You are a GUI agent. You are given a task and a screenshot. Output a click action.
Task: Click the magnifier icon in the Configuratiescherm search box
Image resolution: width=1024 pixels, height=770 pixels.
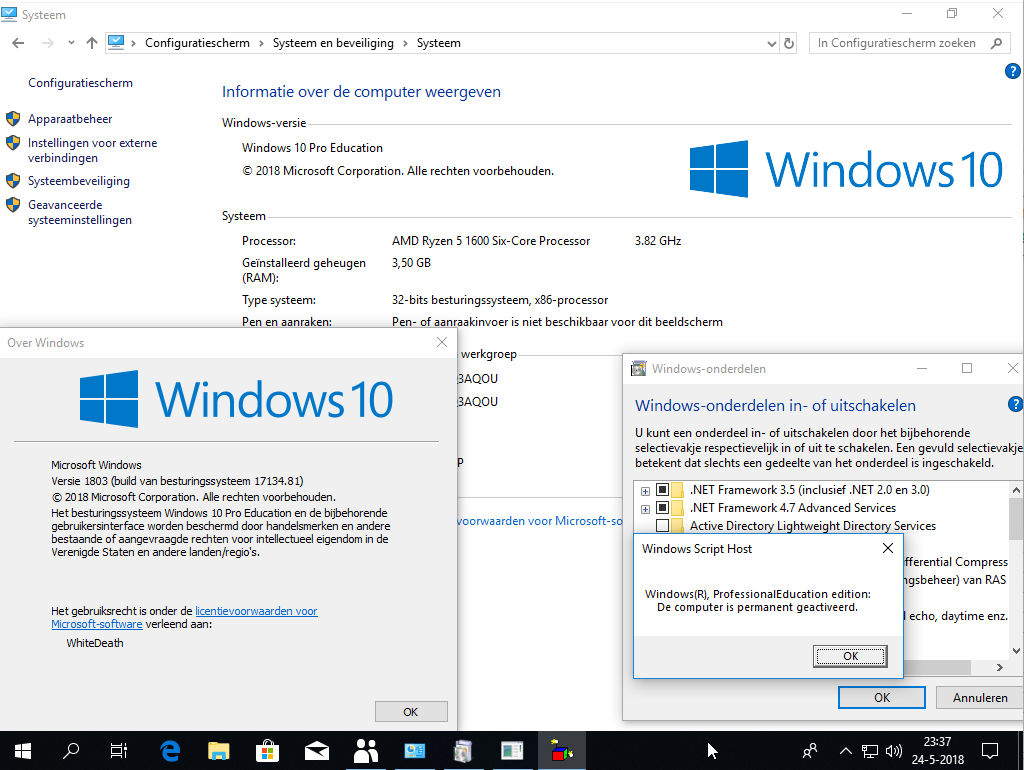click(996, 43)
